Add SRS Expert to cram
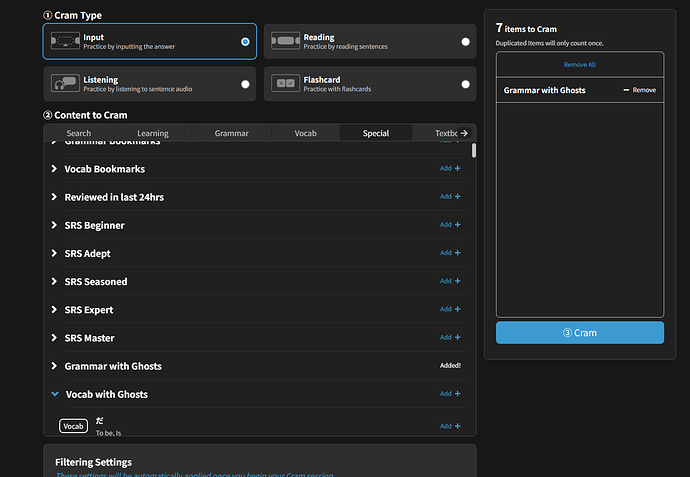This screenshot has width=690, height=477. pos(450,309)
